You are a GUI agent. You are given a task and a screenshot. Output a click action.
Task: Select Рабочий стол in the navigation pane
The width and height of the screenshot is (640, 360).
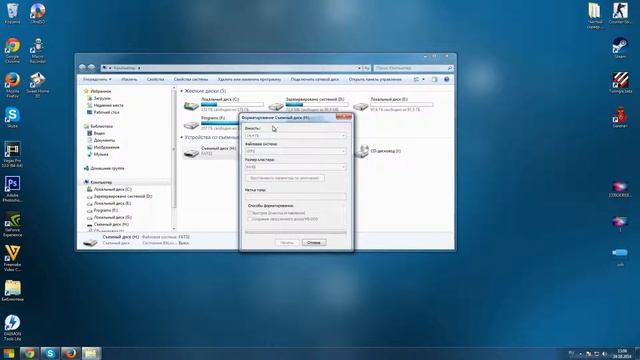(x=106, y=112)
